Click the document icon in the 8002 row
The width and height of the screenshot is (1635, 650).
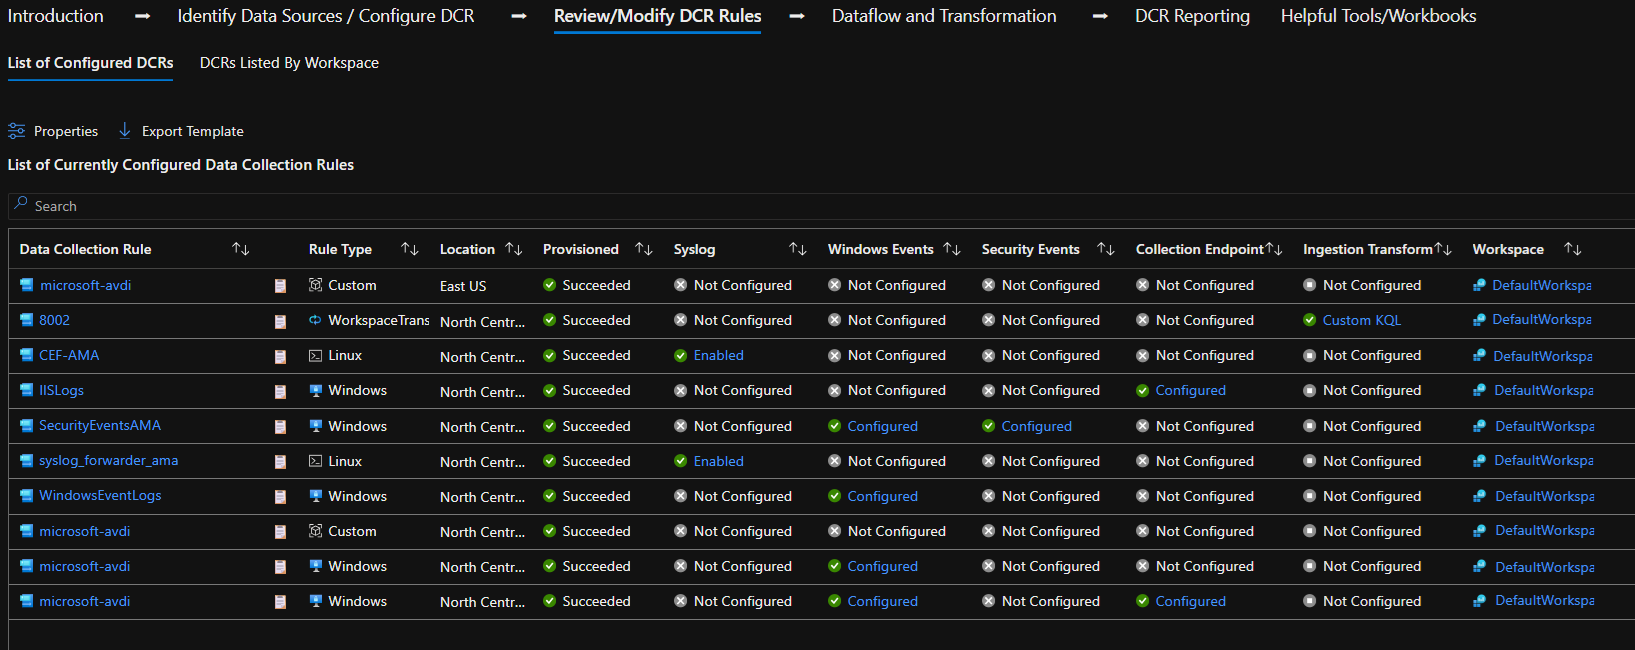280,321
